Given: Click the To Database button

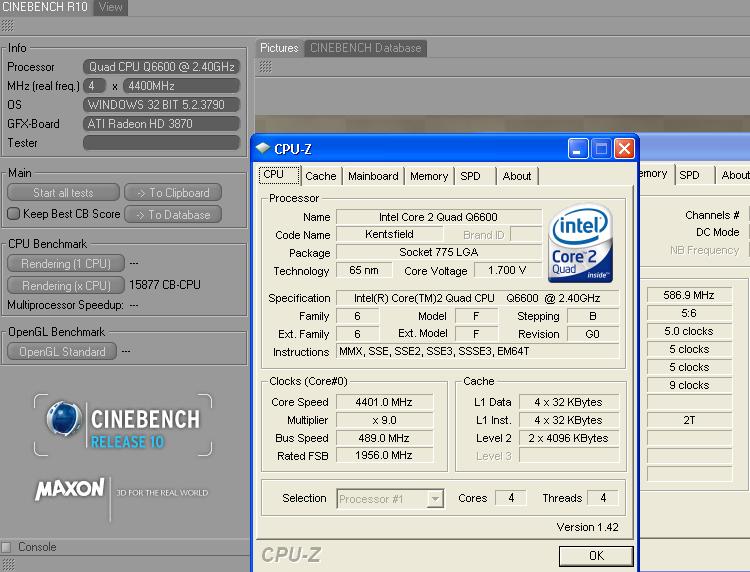Looking at the screenshot, I should click(173, 215).
